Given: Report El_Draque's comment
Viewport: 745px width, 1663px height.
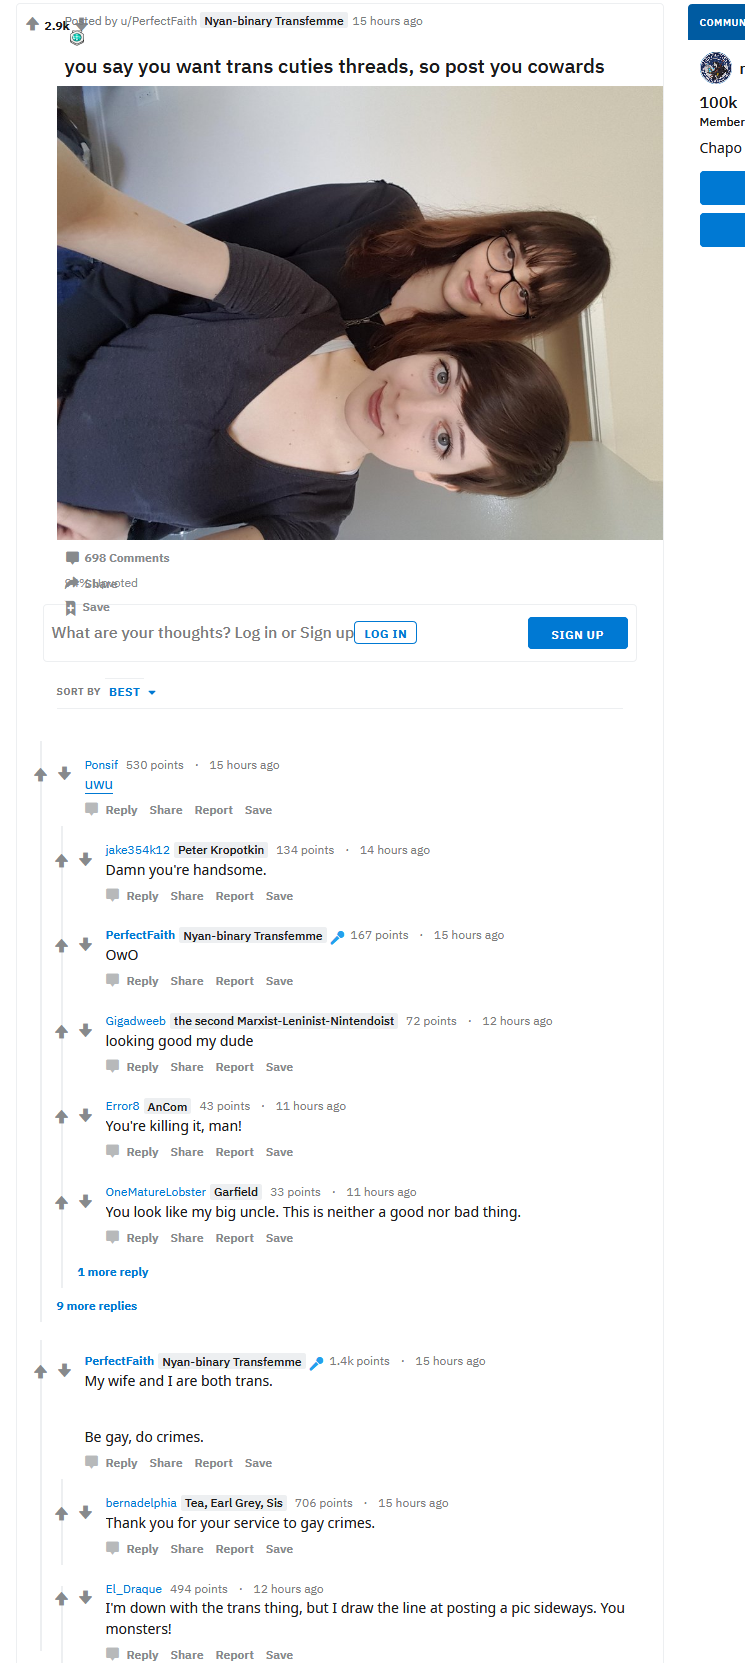Looking at the screenshot, I should click(x=234, y=1655).
